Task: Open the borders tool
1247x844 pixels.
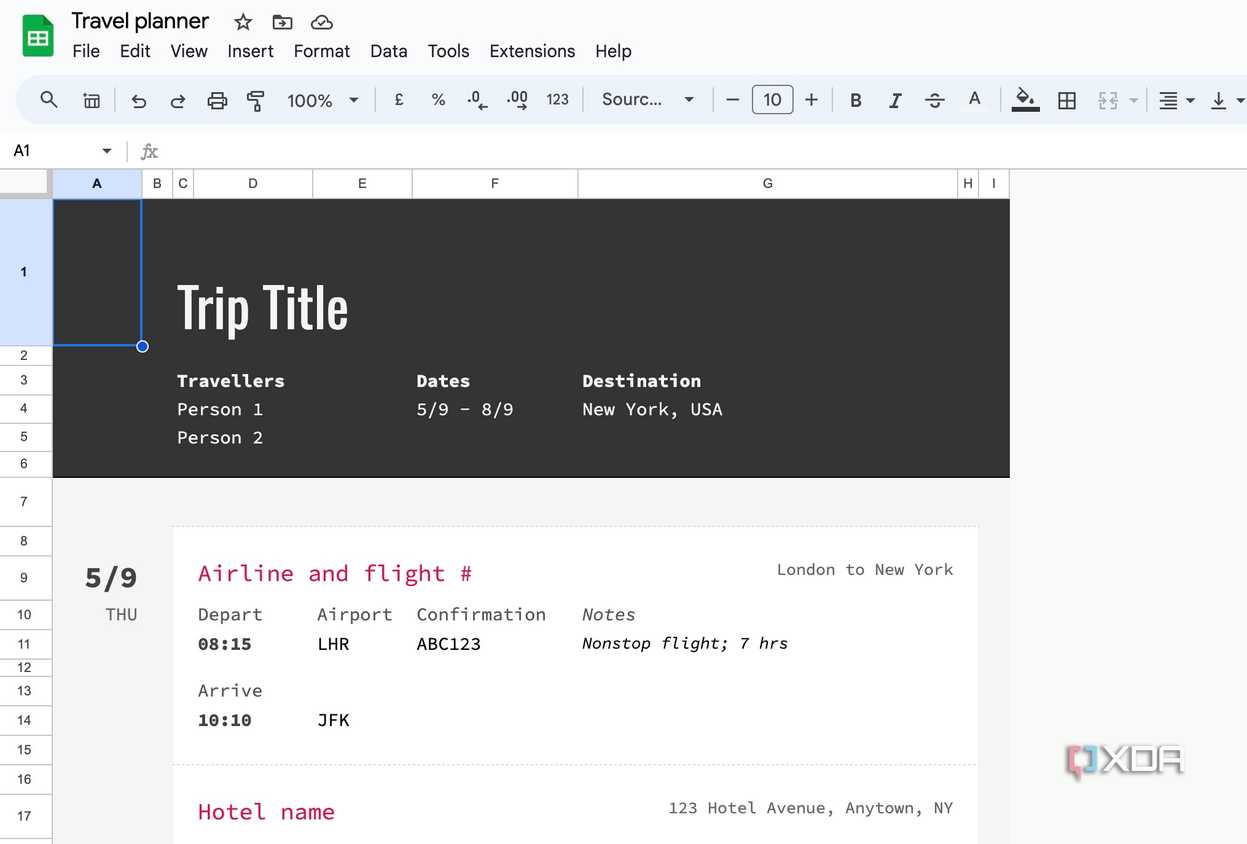Action: point(1067,100)
